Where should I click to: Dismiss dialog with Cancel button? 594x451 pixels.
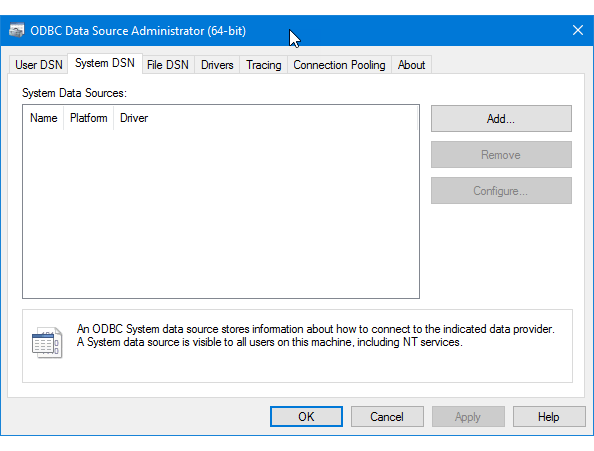pyautogui.click(x=387, y=417)
